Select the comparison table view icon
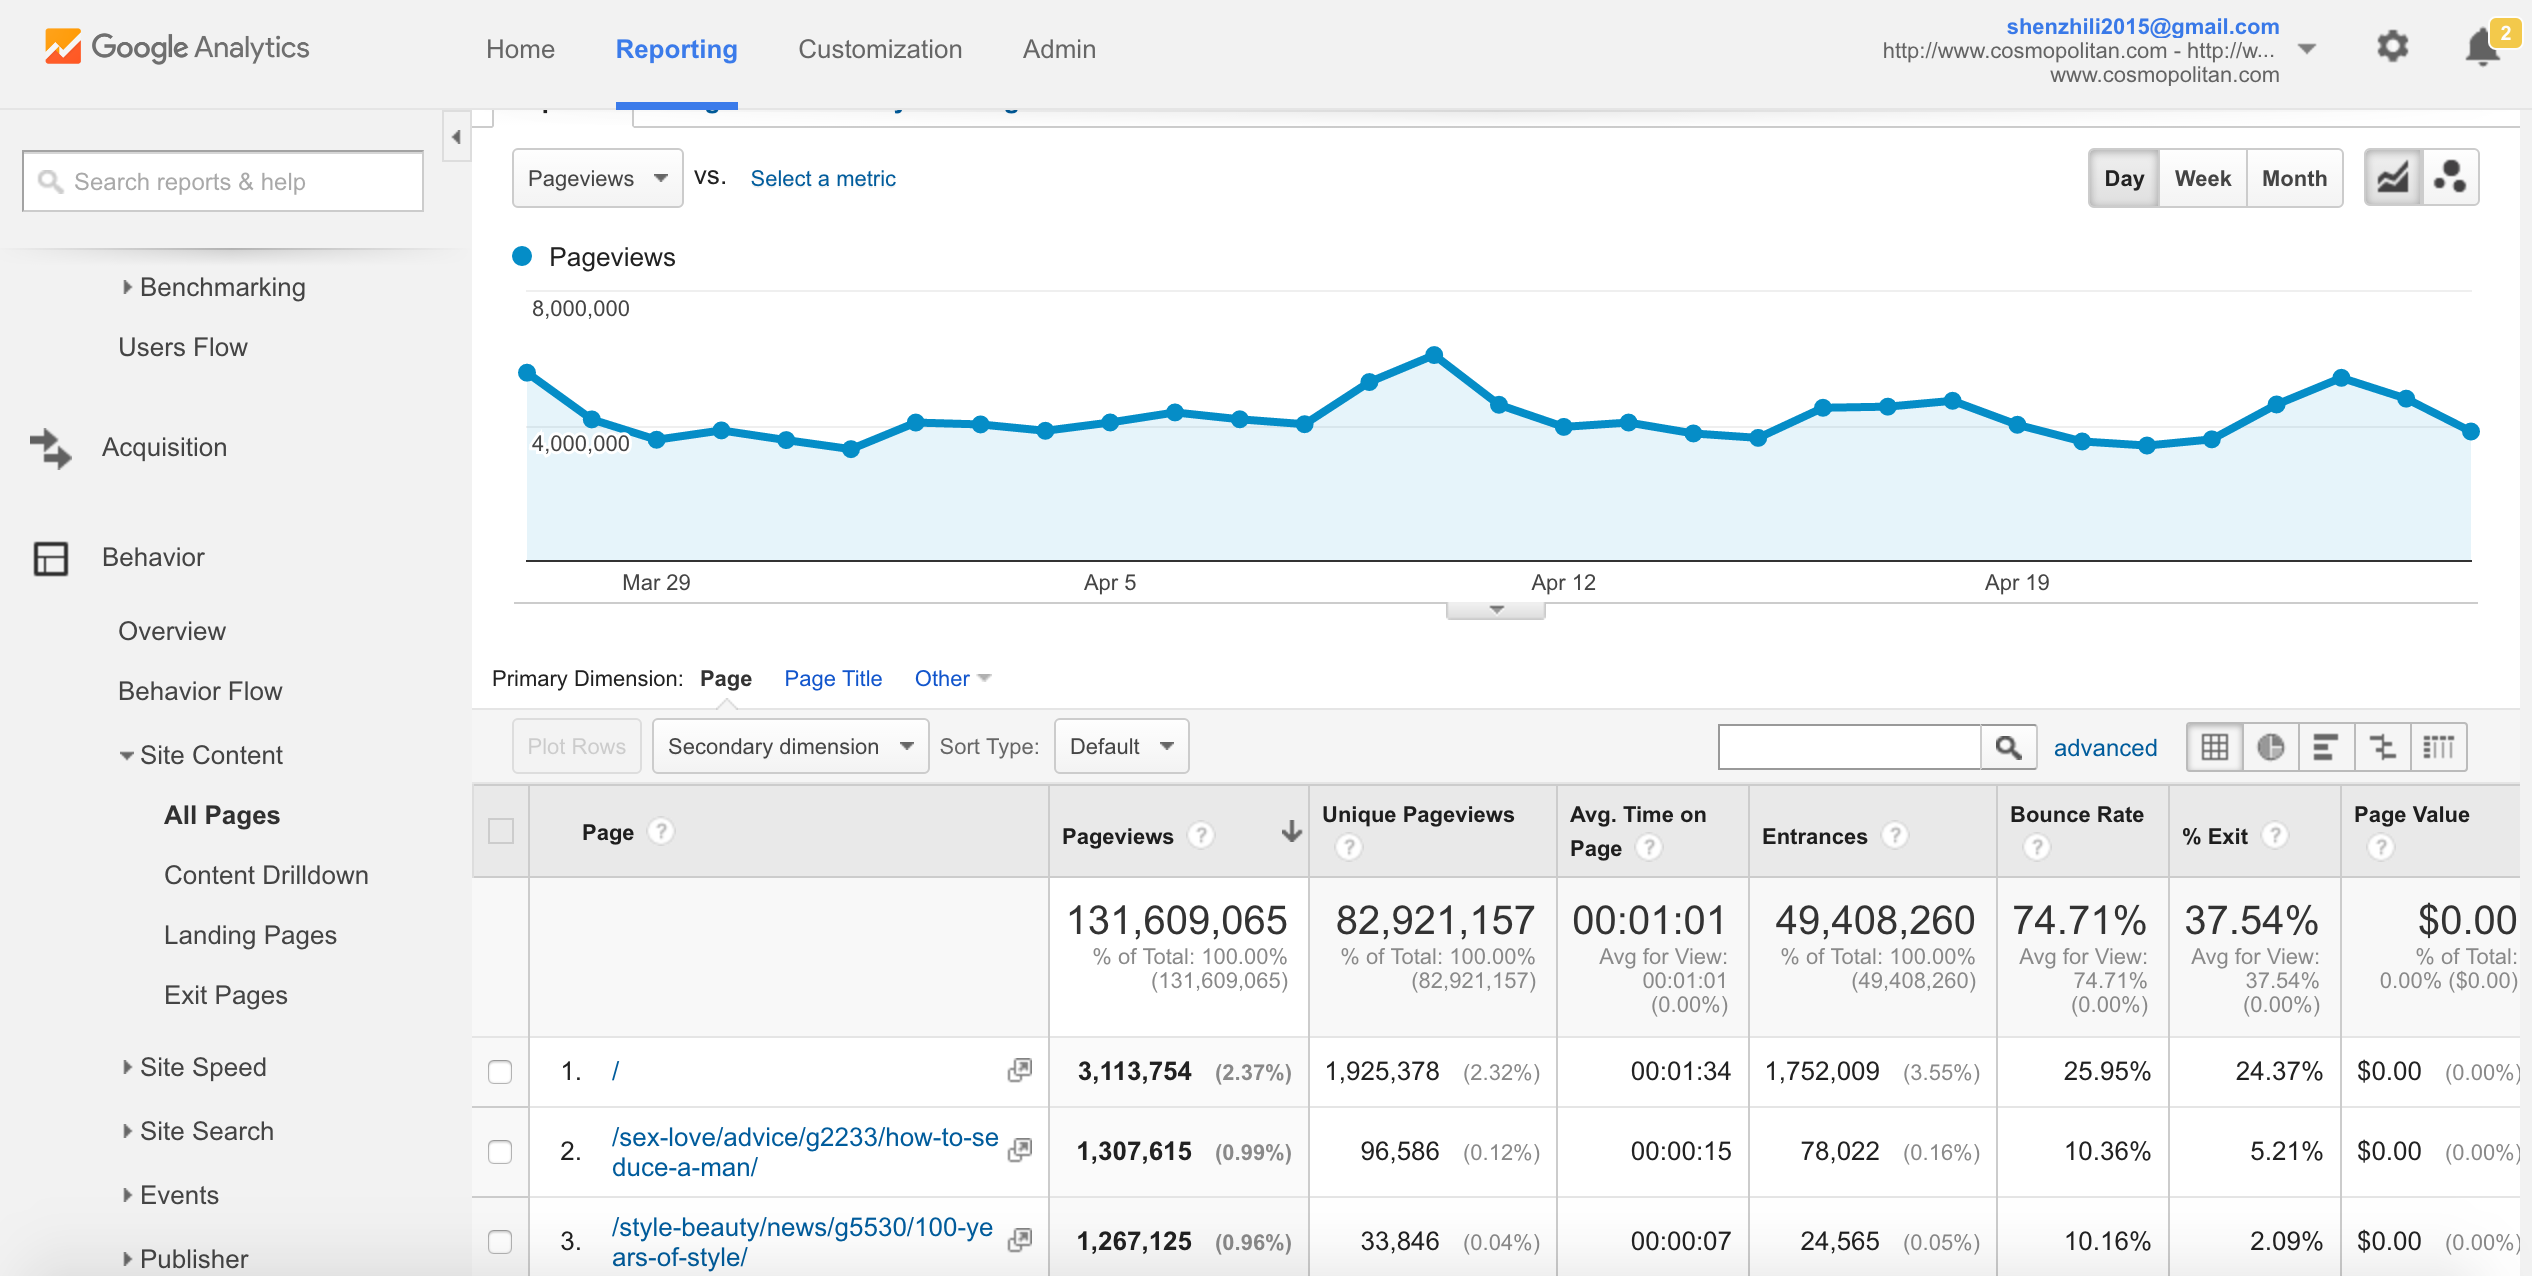Image resolution: width=2532 pixels, height=1276 pixels. pyautogui.click(x=2383, y=747)
